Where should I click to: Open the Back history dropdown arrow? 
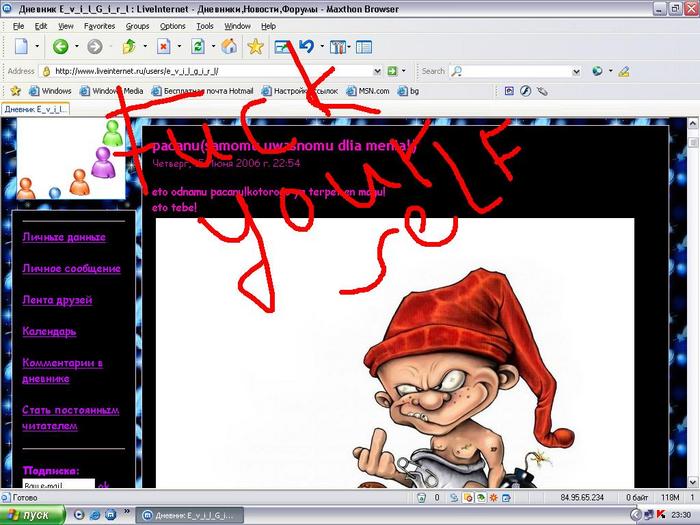coord(76,46)
